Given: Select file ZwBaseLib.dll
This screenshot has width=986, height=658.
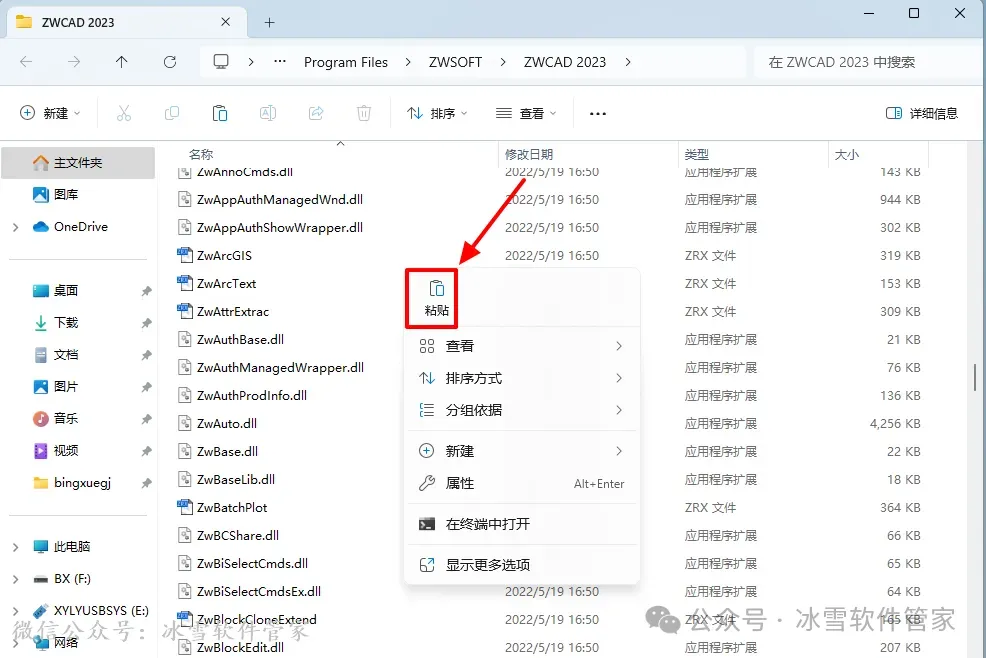Looking at the screenshot, I should coord(236,480).
